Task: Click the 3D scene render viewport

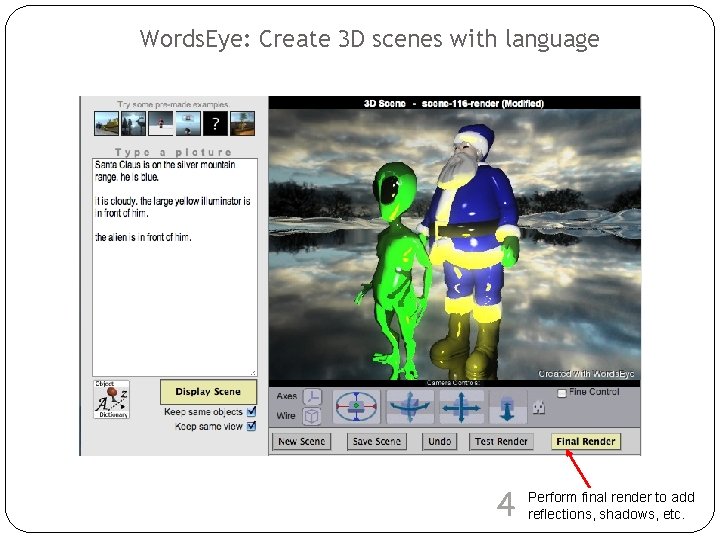Action: click(454, 244)
